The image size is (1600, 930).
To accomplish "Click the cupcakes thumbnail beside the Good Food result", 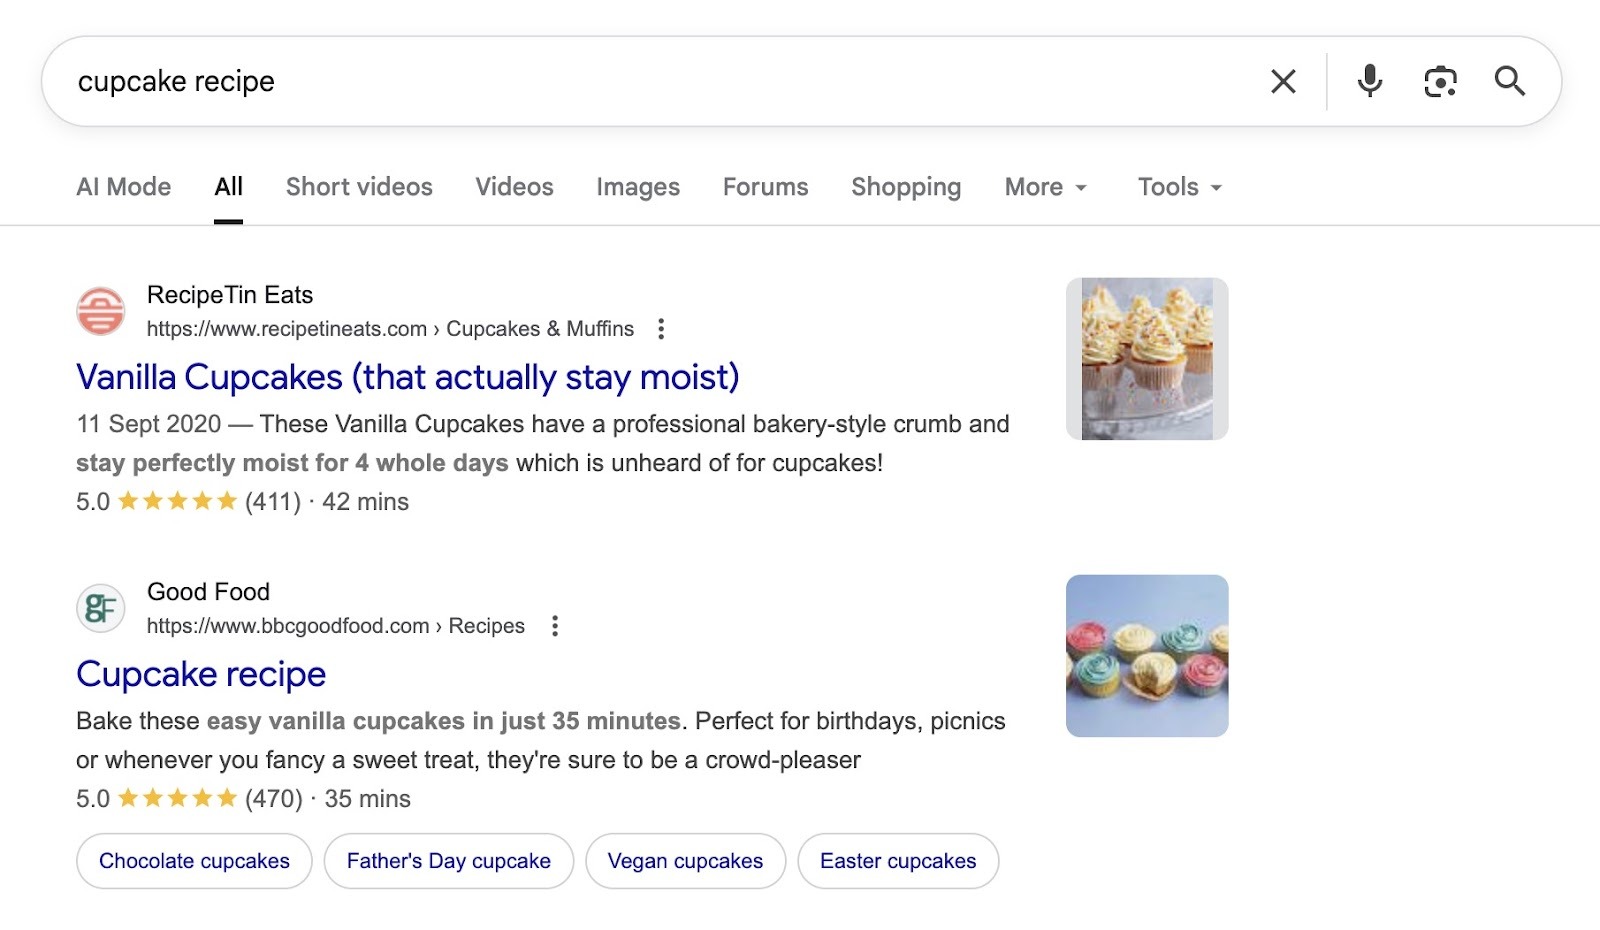I will pos(1146,654).
